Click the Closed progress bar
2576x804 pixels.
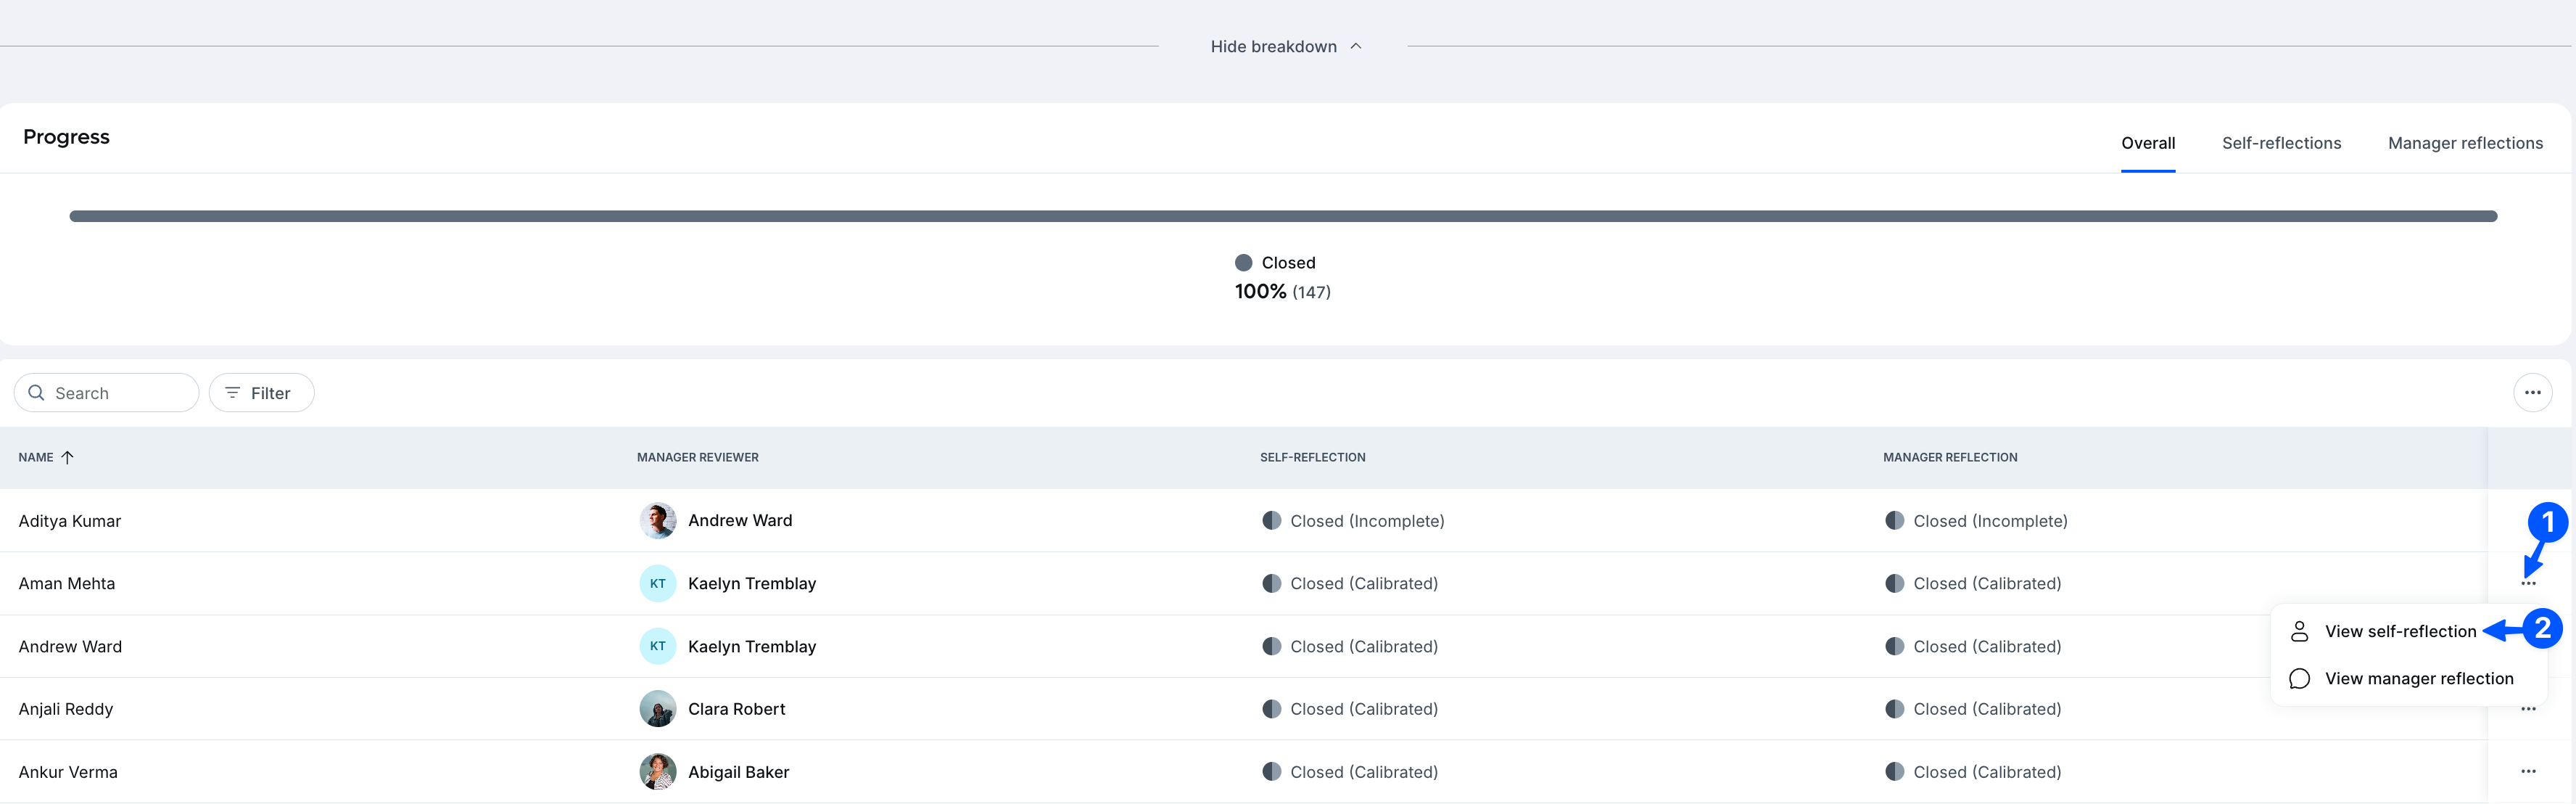point(1283,216)
